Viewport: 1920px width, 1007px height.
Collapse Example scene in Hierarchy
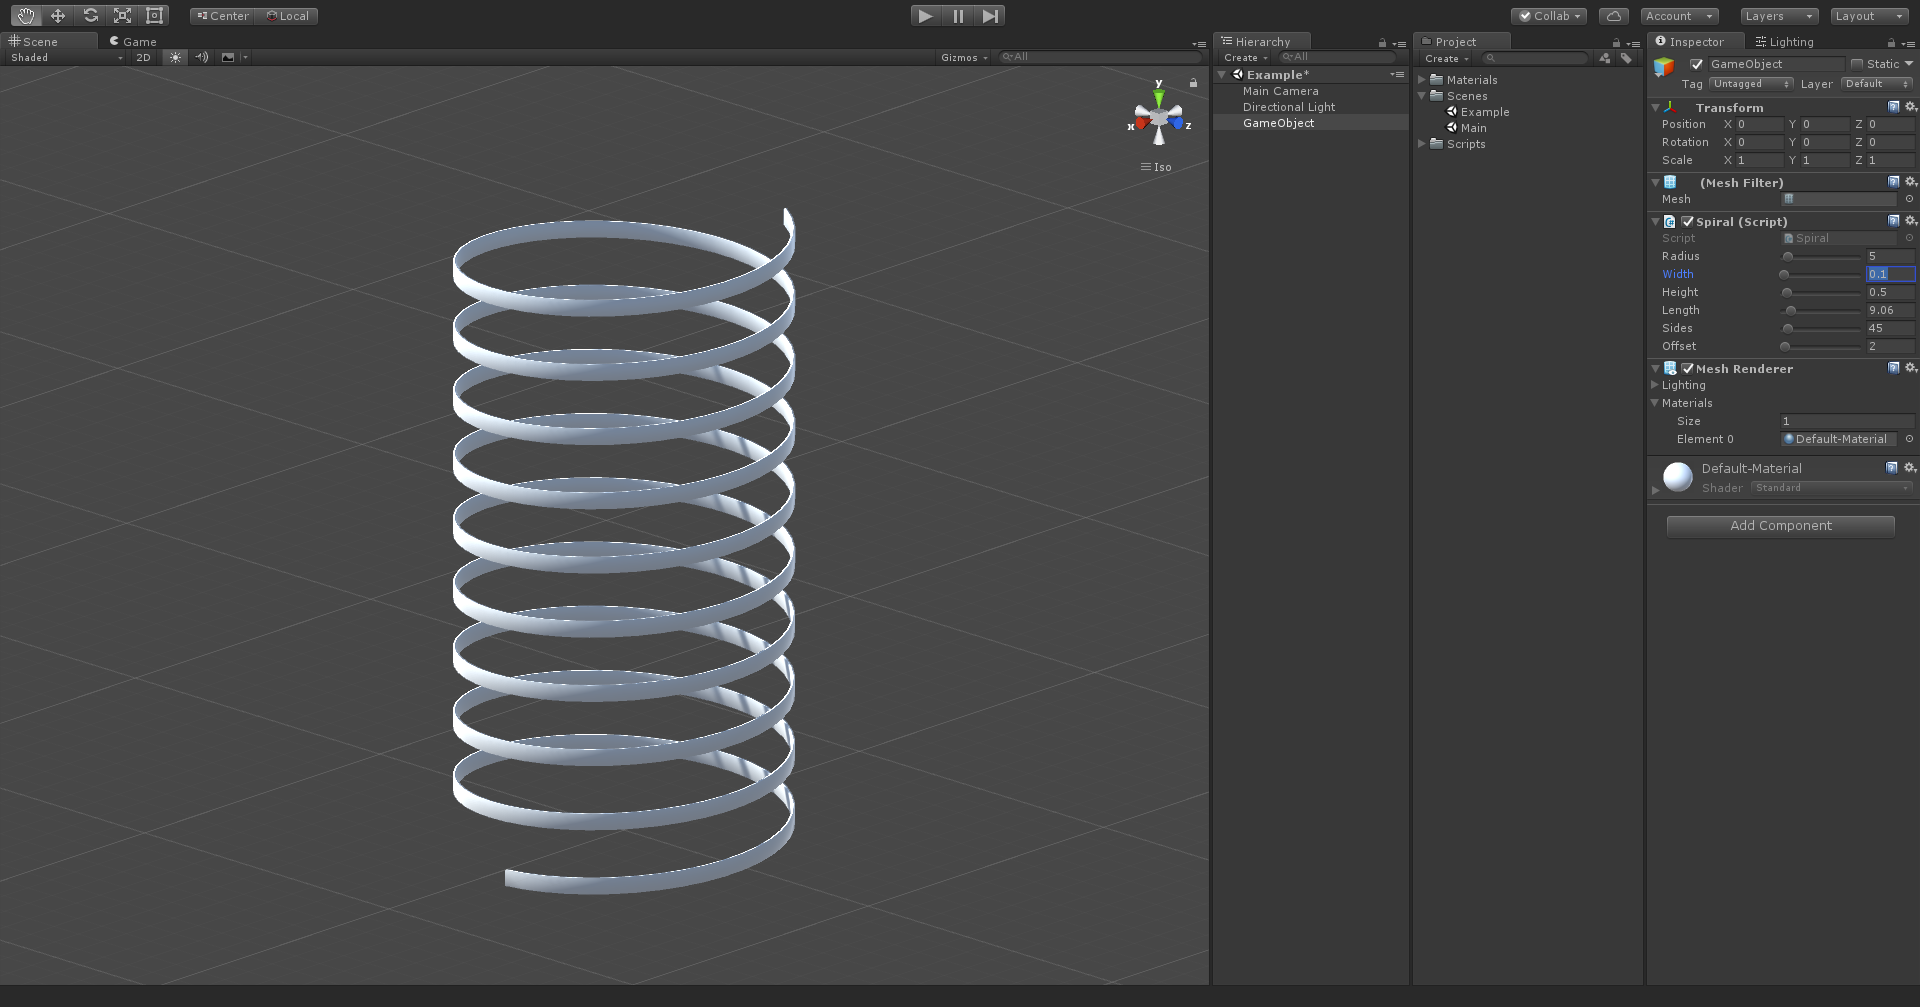1222,75
